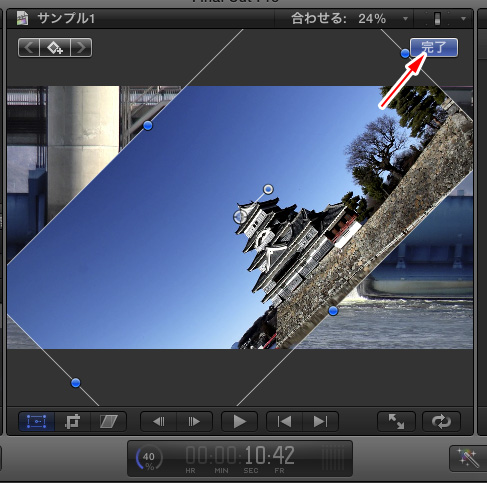The width and height of the screenshot is (487, 483).
Task: Click the 40% background task indicator
Action: (149, 458)
